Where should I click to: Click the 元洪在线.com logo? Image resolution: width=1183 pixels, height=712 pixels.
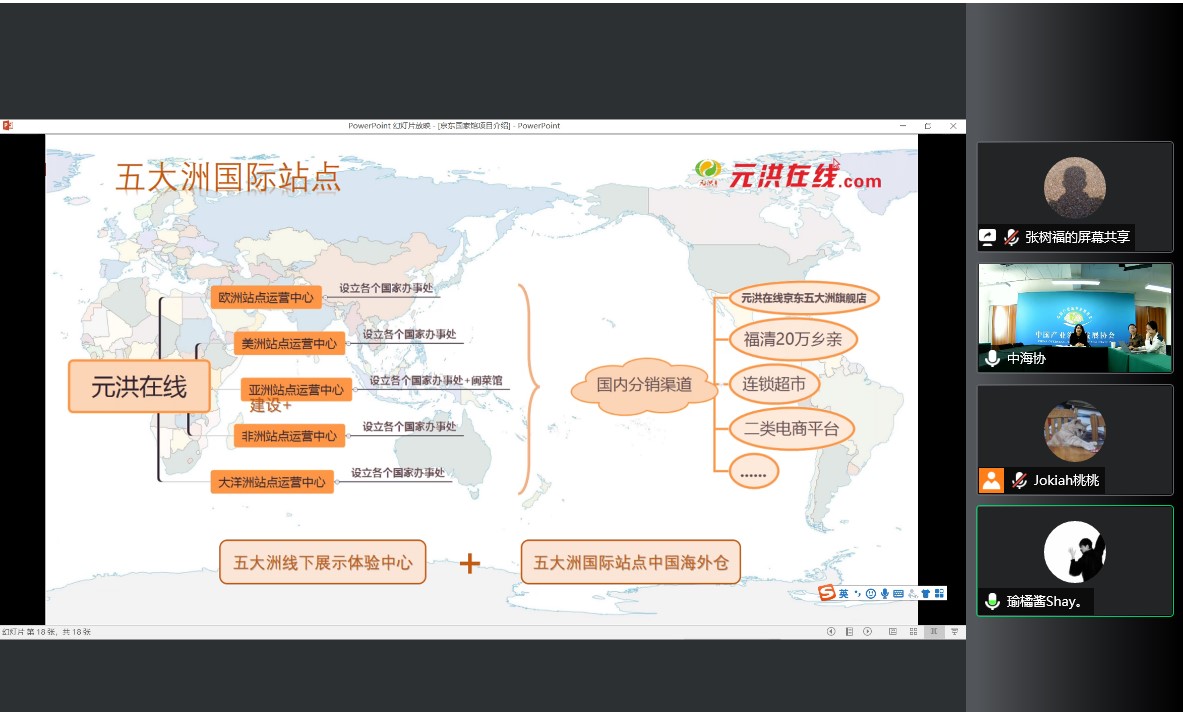(788, 175)
